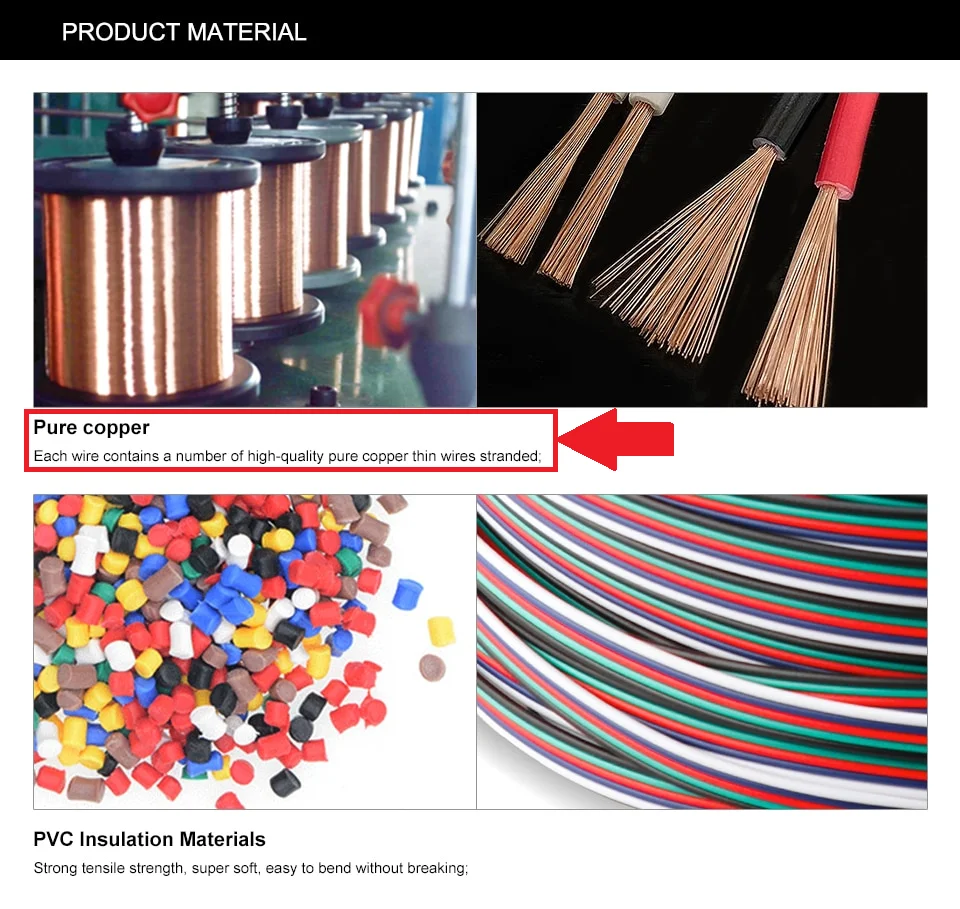Click the lone blue pellet beside the pile
The image size is (960, 909).
(407, 594)
